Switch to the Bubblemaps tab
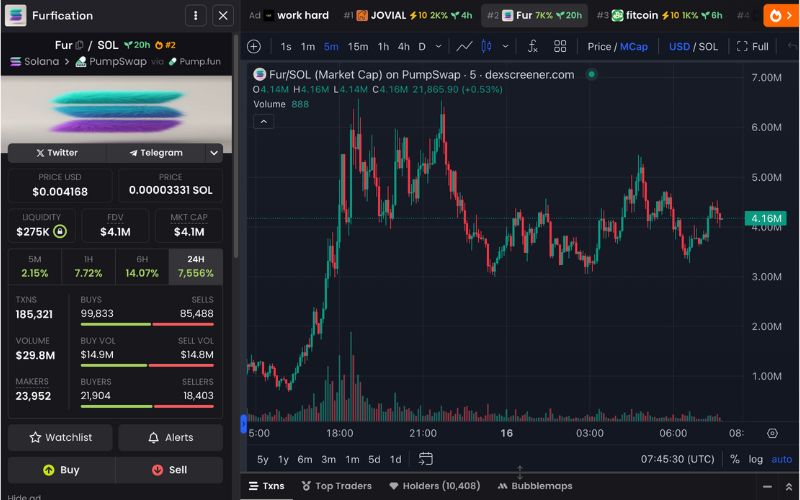Image resolution: width=800 pixels, height=500 pixels. [535, 486]
